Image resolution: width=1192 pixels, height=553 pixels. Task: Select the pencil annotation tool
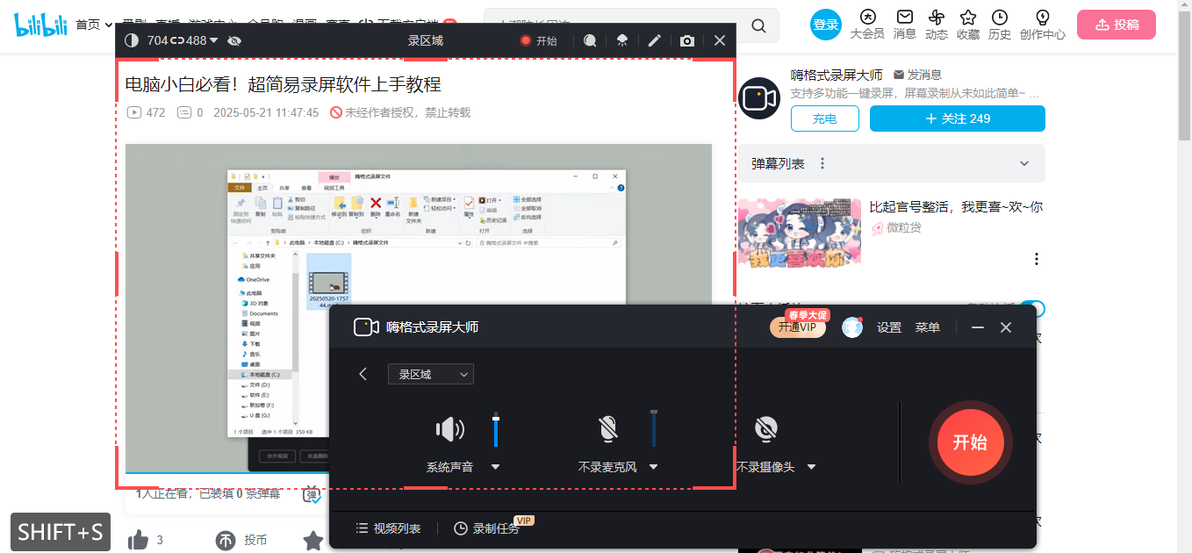654,41
